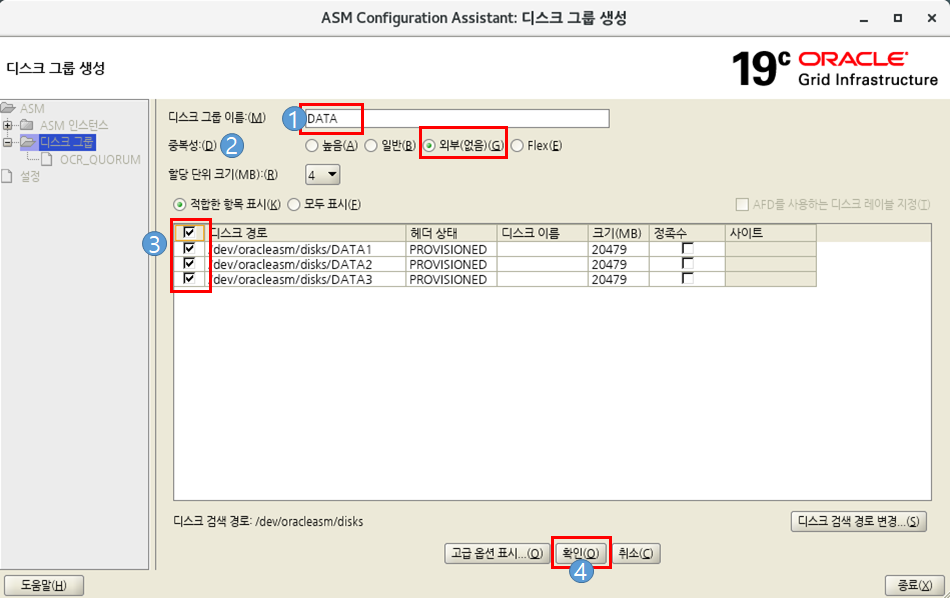950x600 pixels.
Task: Uncheck the DATA1 disk checkbox
Action: click(189, 248)
